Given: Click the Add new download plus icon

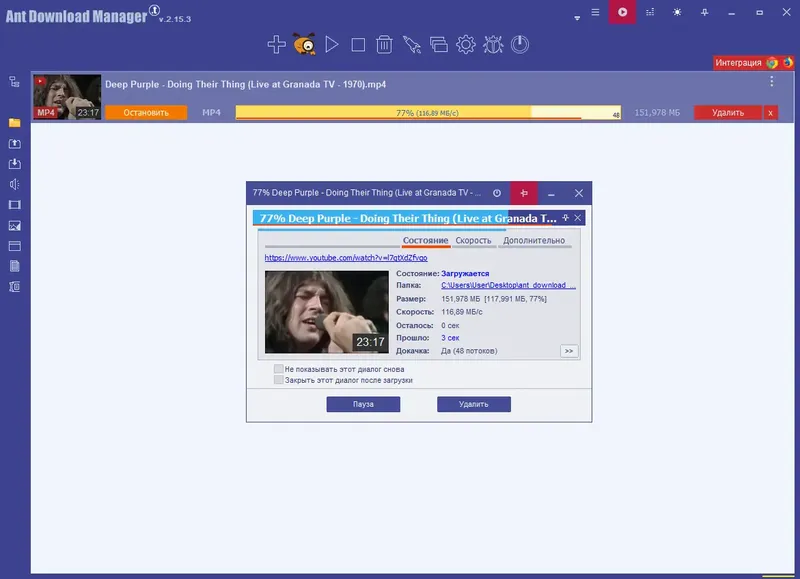Looking at the screenshot, I should click(276, 45).
